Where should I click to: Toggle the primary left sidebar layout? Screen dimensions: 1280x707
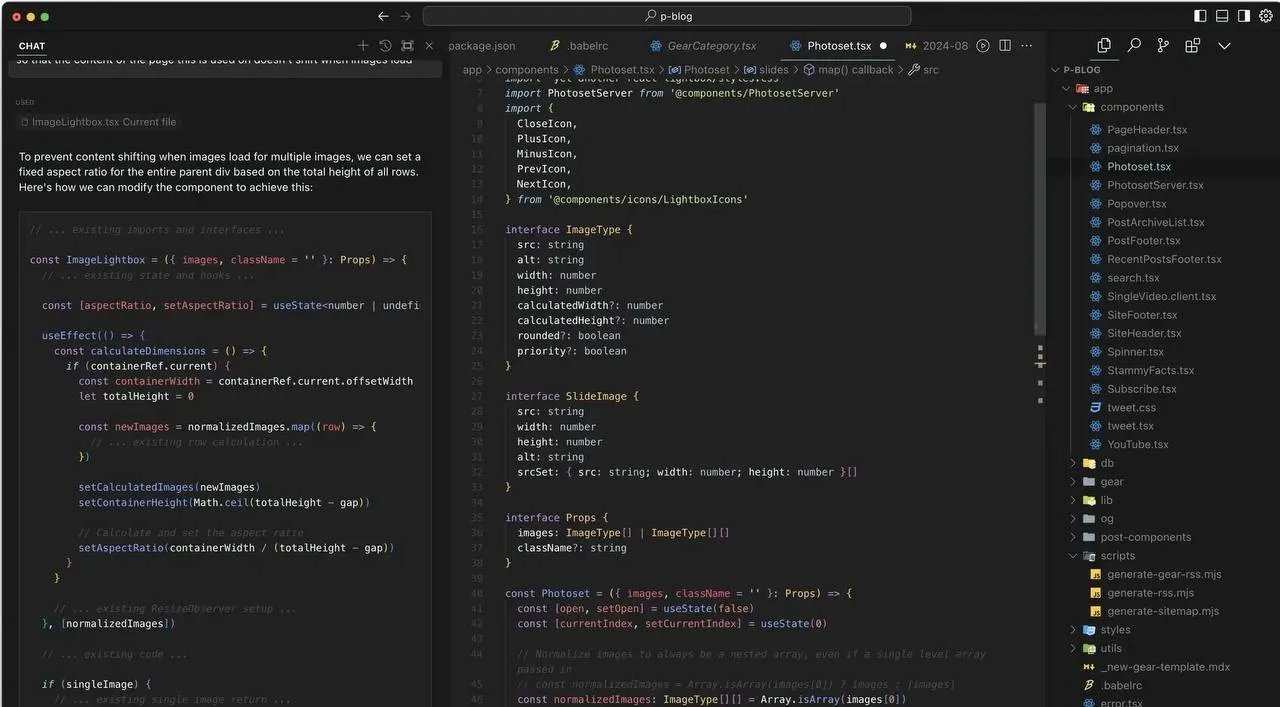1200,16
